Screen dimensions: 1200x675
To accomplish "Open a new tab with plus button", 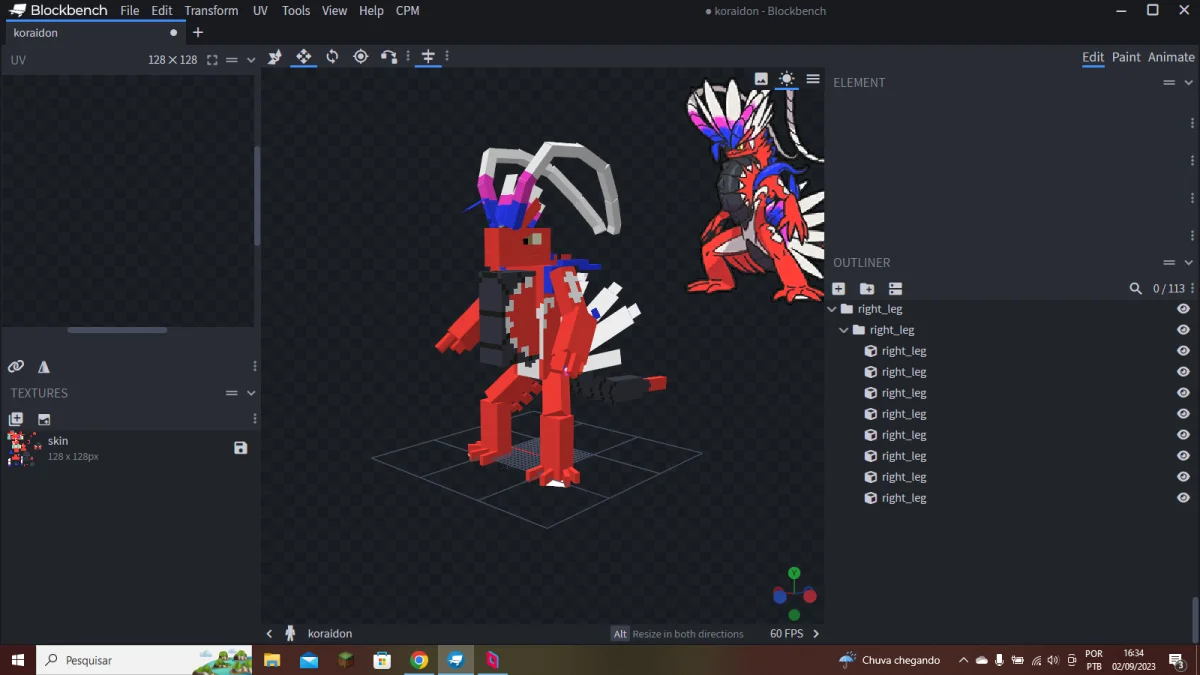I will pos(198,33).
